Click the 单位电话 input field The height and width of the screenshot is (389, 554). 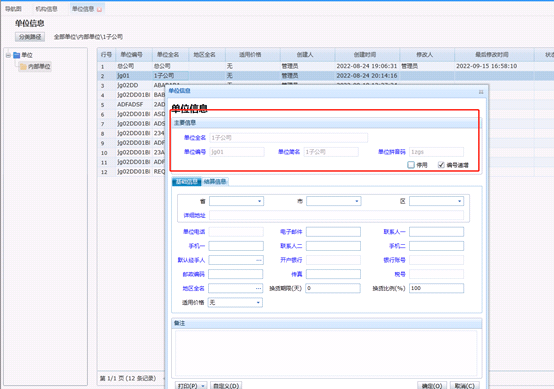pos(236,232)
